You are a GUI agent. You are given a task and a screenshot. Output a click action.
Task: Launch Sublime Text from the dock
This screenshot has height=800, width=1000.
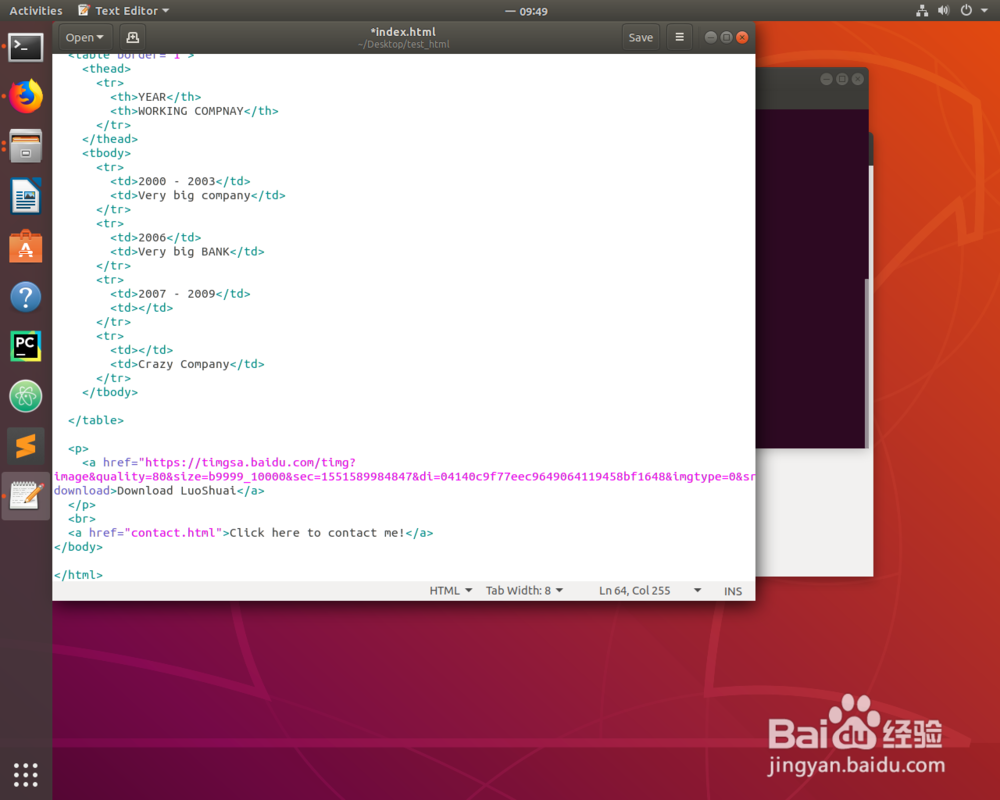[26, 446]
